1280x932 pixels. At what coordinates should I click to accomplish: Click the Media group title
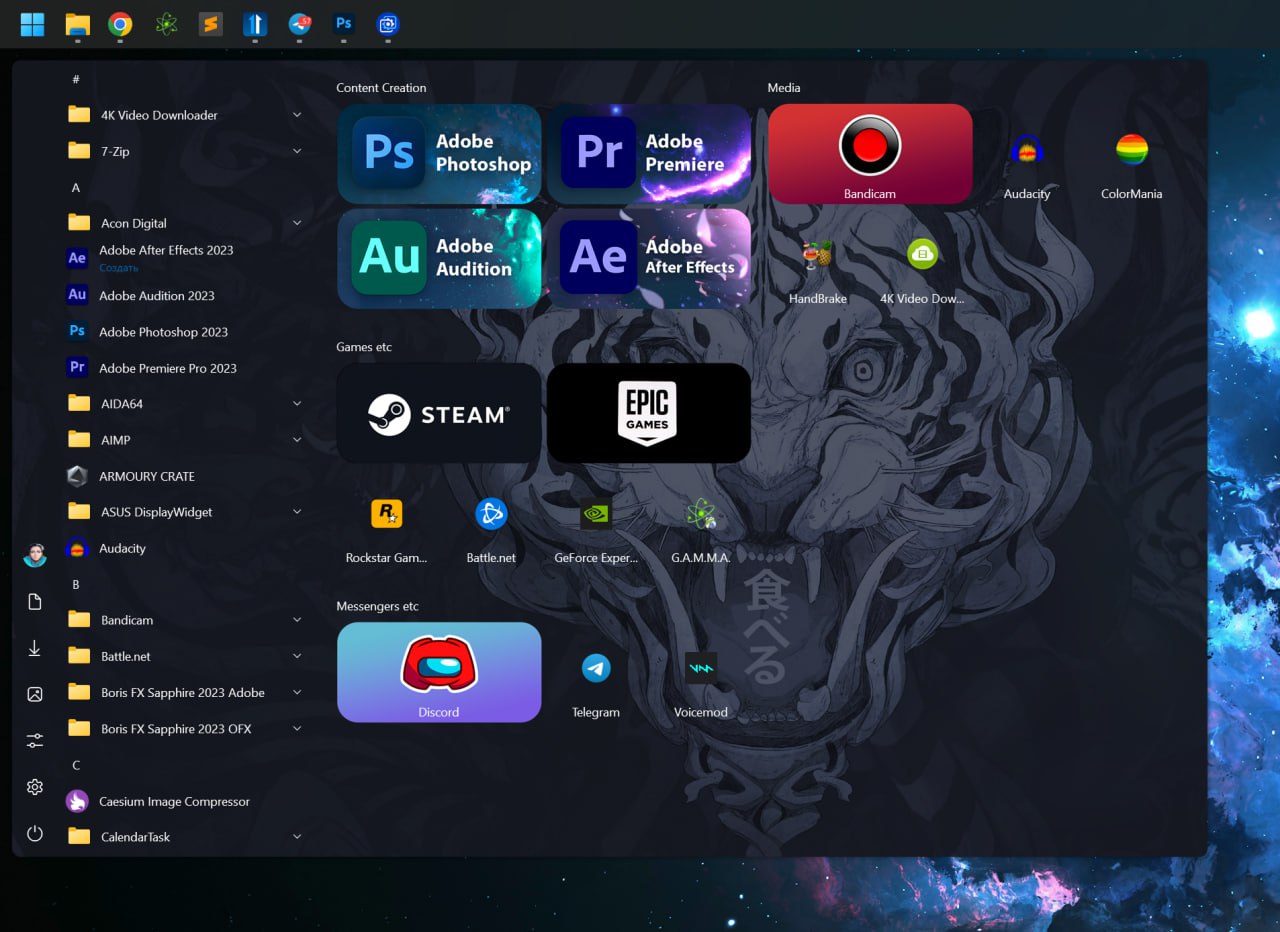pyautogui.click(x=784, y=88)
